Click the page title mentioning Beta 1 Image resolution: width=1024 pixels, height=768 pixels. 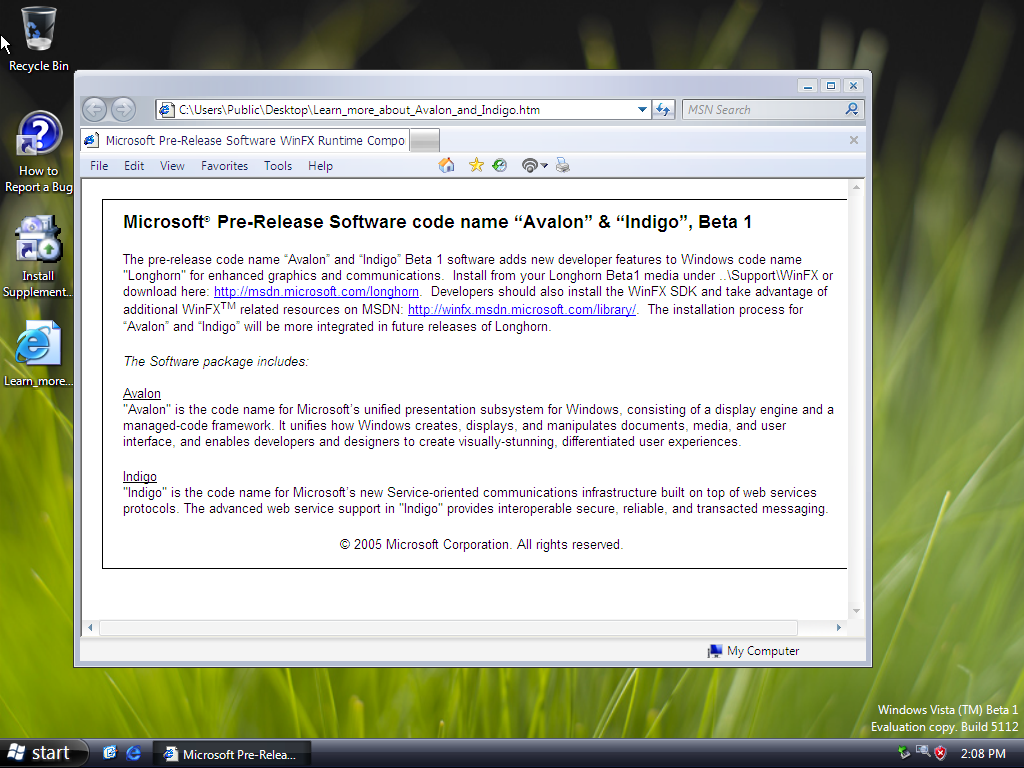438,222
